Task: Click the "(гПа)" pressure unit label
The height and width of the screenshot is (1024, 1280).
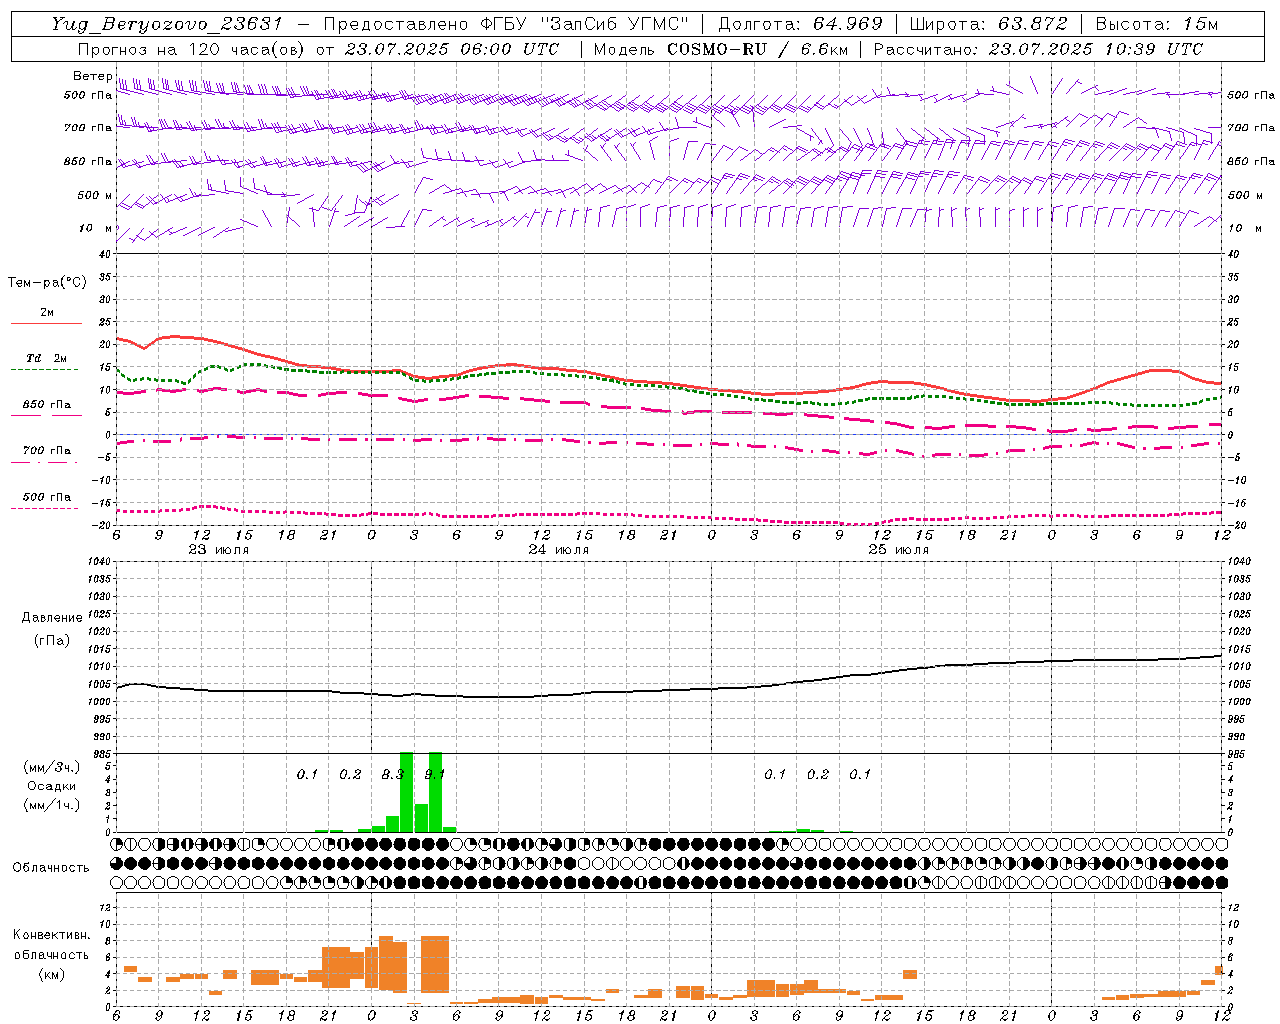Action: (52, 641)
